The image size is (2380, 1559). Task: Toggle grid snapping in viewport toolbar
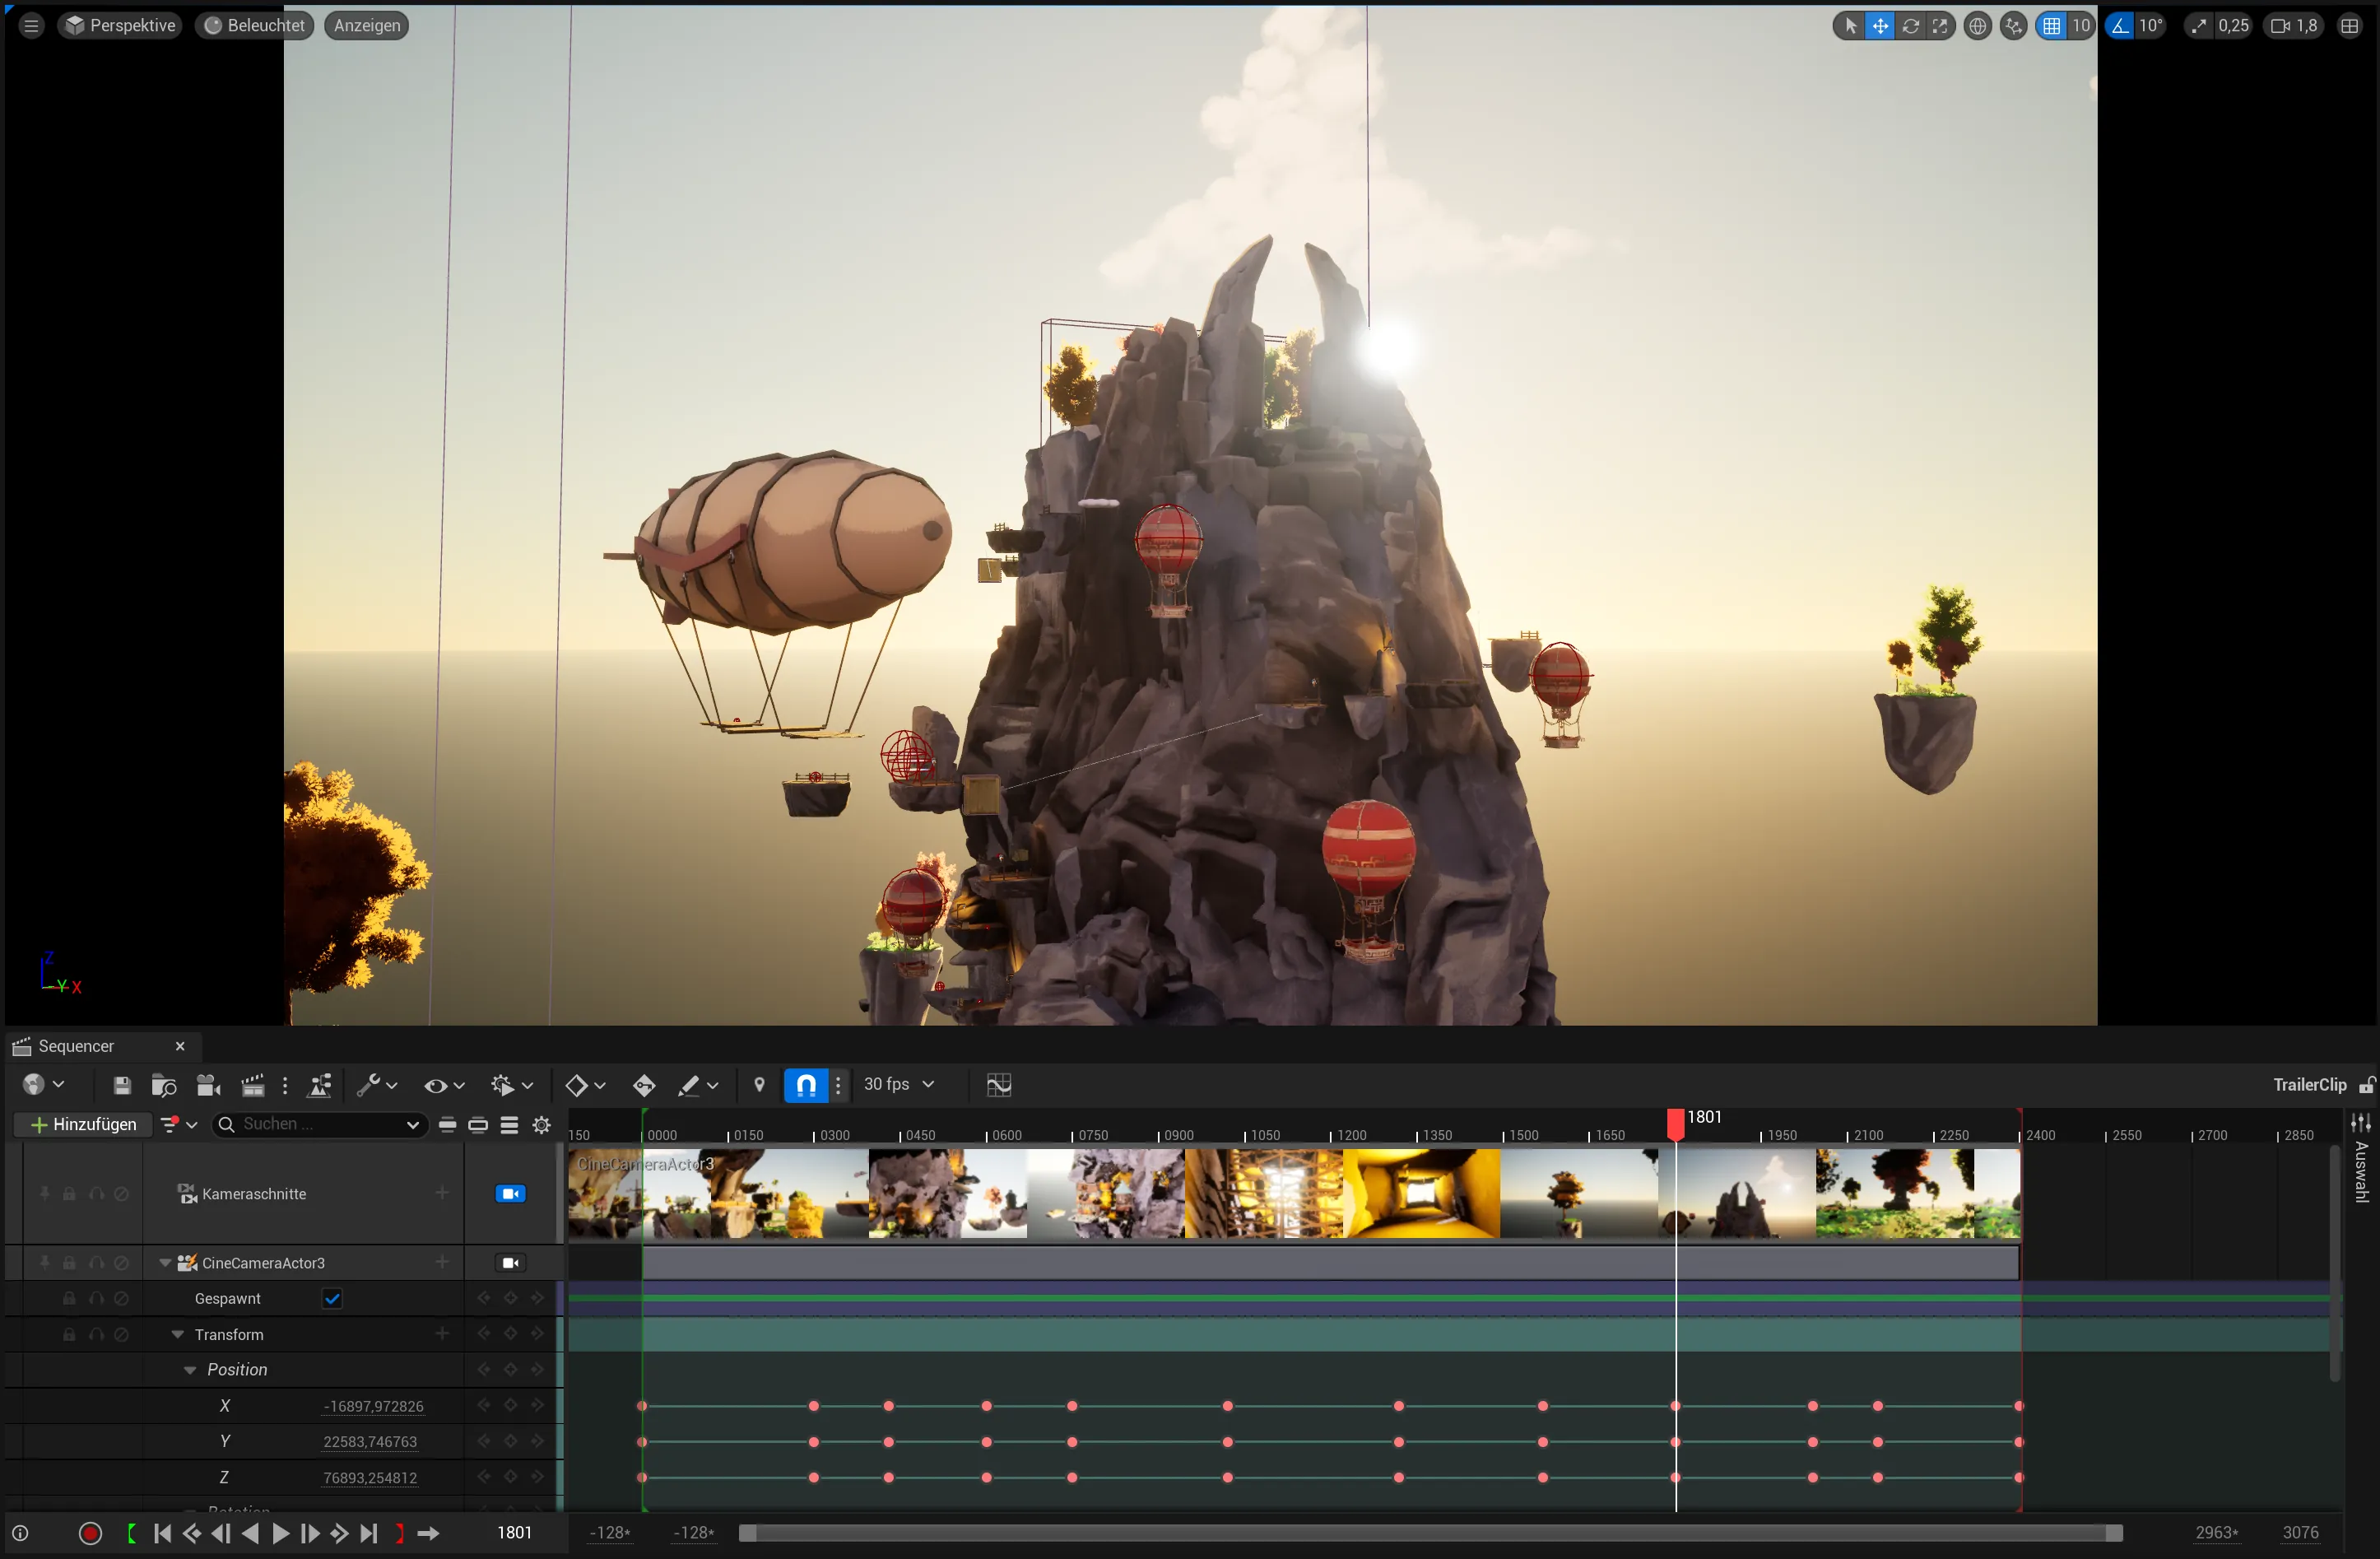point(2051,26)
